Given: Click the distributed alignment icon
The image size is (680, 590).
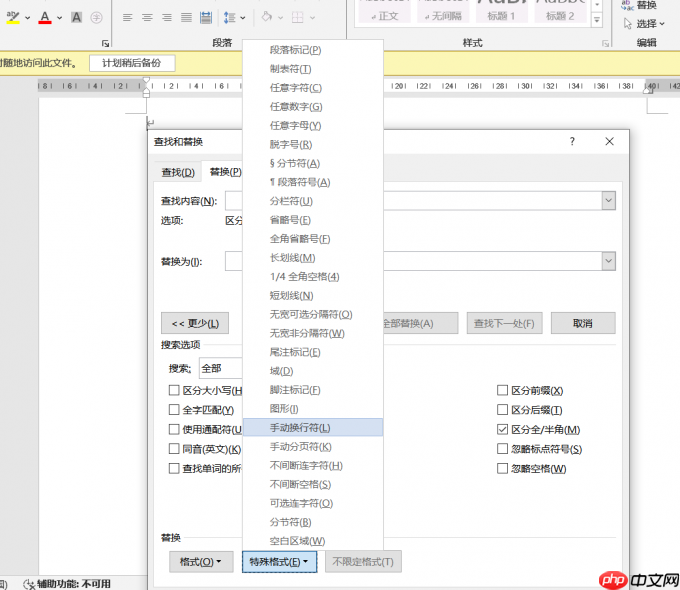Looking at the screenshot, I should [206, 17].
